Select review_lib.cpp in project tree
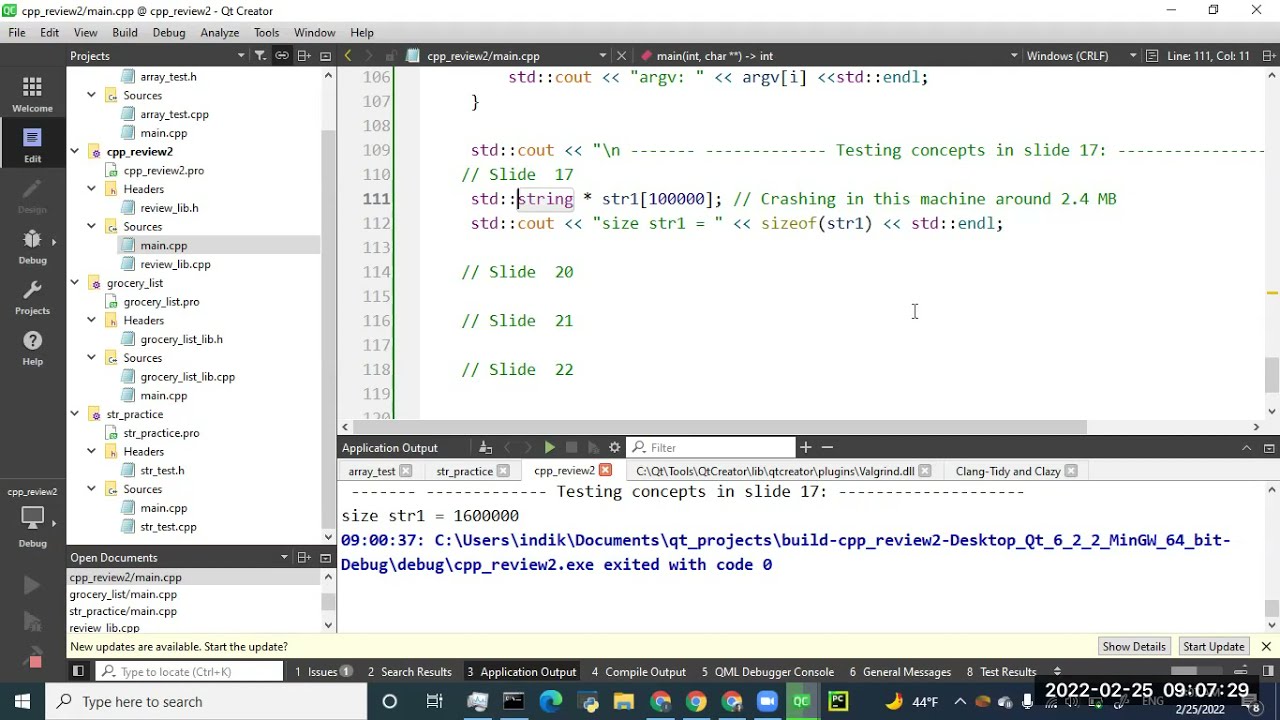Viewport: 1280px width, 720px height. pos(175,264)
